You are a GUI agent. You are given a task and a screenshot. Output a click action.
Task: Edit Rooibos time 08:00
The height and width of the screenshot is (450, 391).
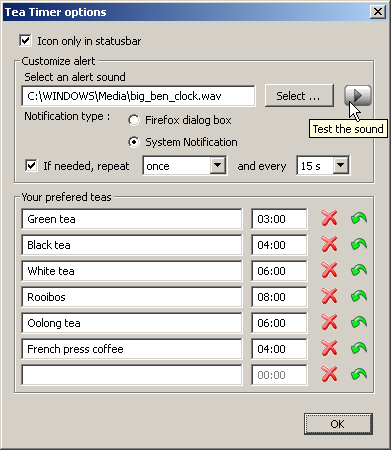(279, 297)
